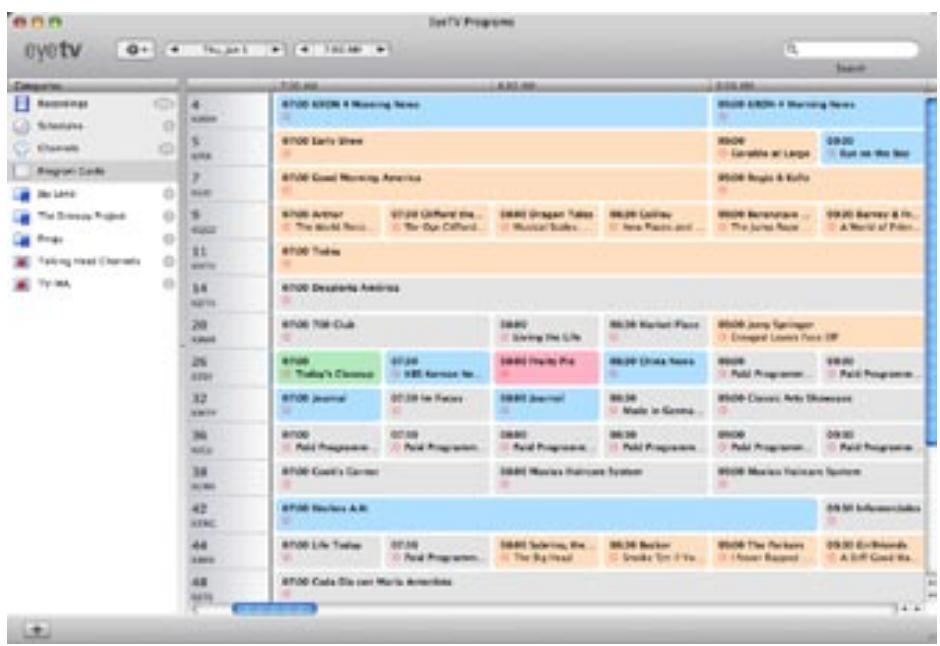
Task: Select the 08:30 China News program
Action: [x=656, y=368]
